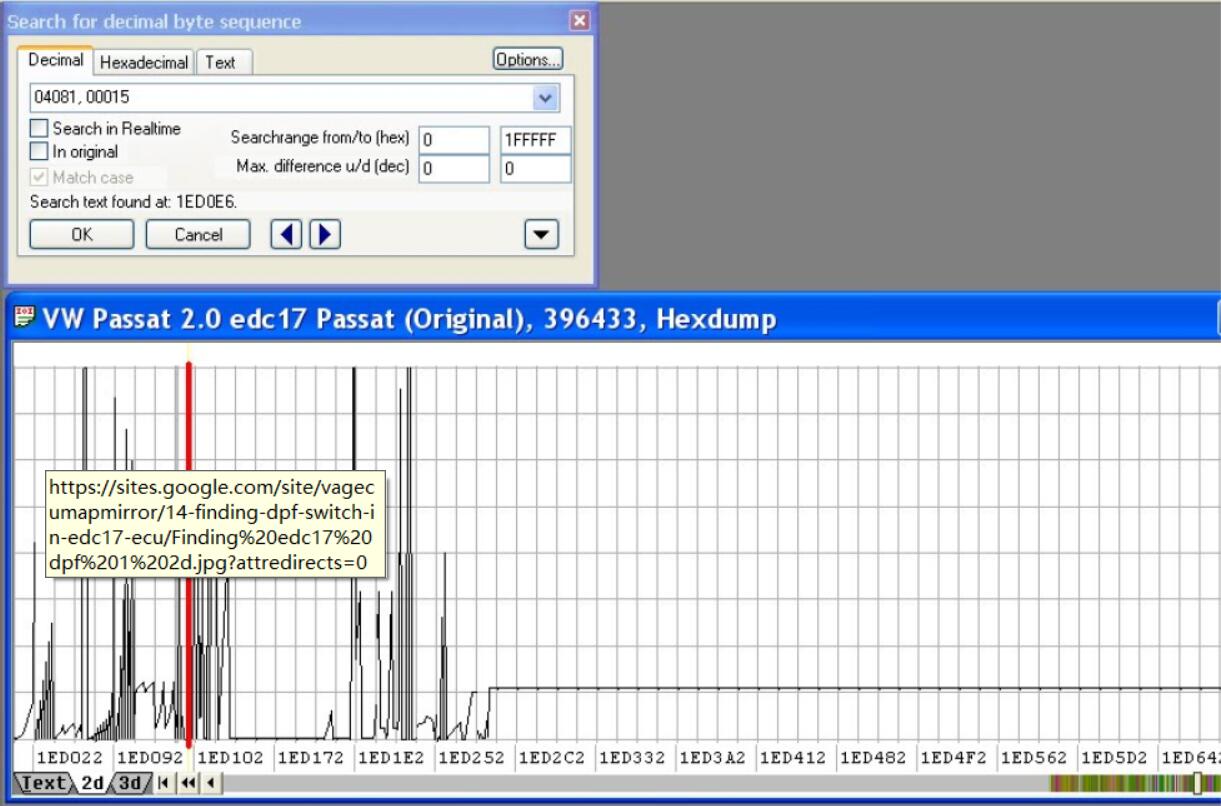The height and width of the screenshot is (806, 1221).
Task: Open the search Options dialog
Action: (x=528, y=59)
